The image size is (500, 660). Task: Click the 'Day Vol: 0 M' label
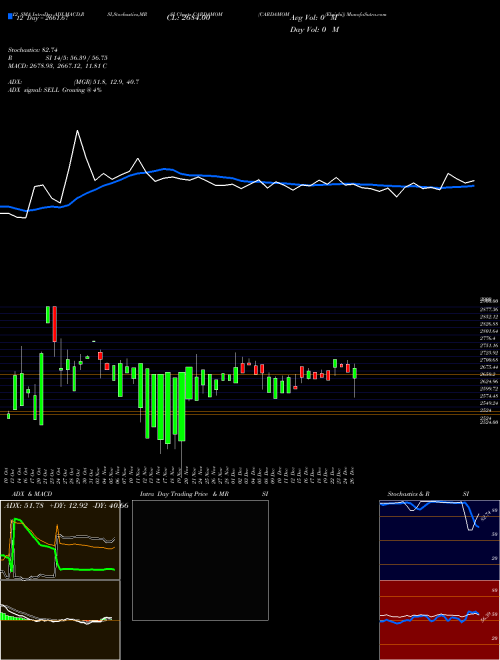314,30
